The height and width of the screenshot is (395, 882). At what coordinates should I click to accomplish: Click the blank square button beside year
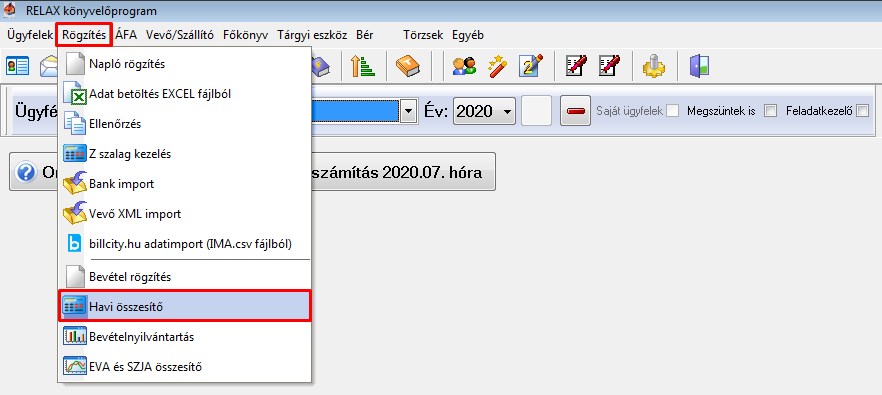click(537, 111)
